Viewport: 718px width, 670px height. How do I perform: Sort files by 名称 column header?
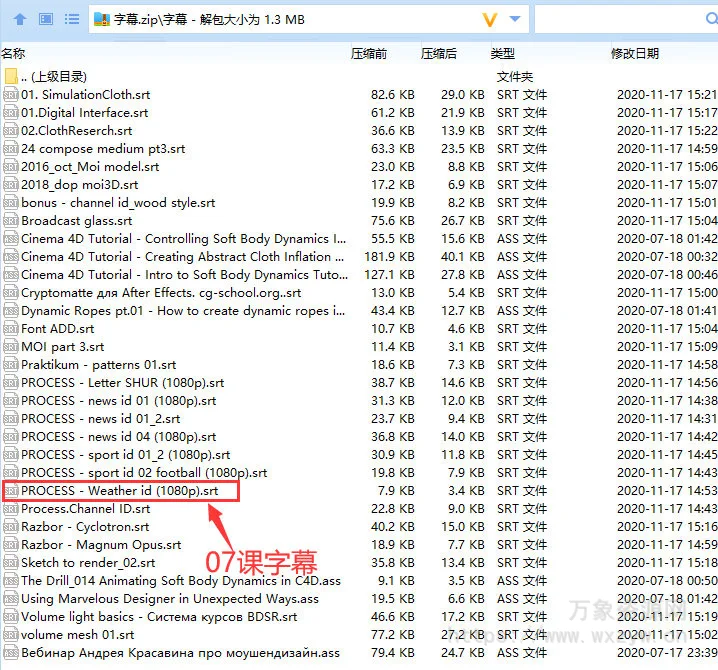(14, 53)
